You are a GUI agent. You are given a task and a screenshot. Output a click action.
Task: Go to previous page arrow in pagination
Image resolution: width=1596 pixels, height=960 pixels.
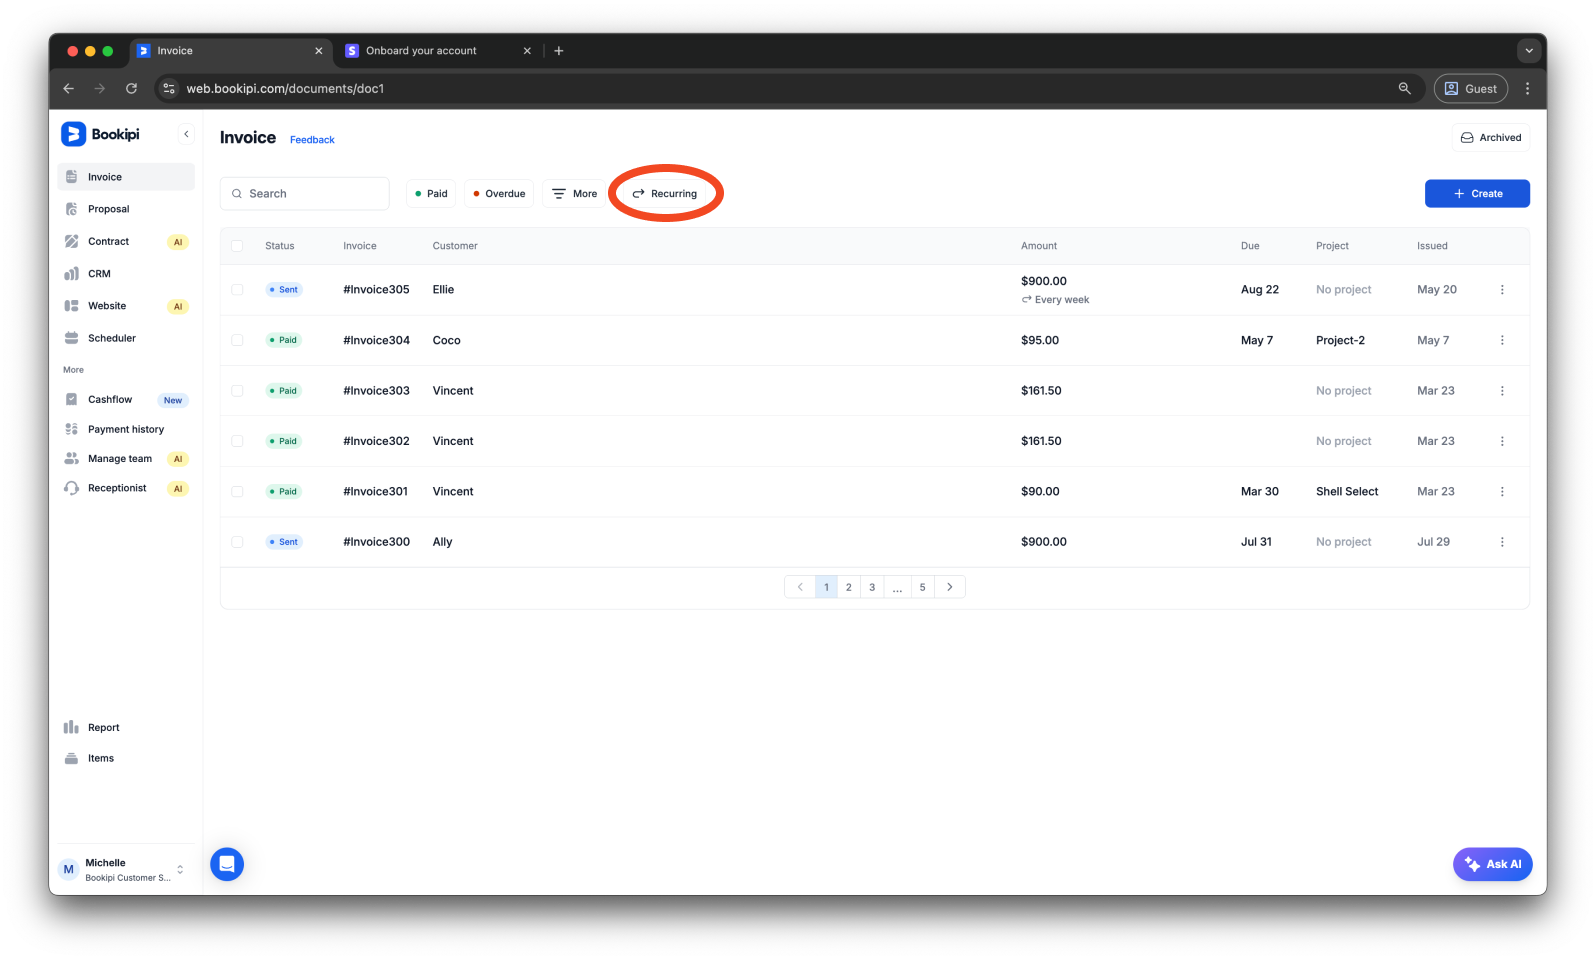[x=800, y=587]
